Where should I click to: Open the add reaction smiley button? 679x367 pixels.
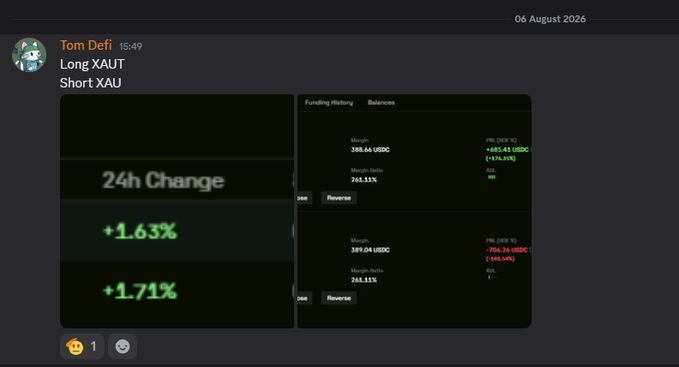click(x=123, y=346)
